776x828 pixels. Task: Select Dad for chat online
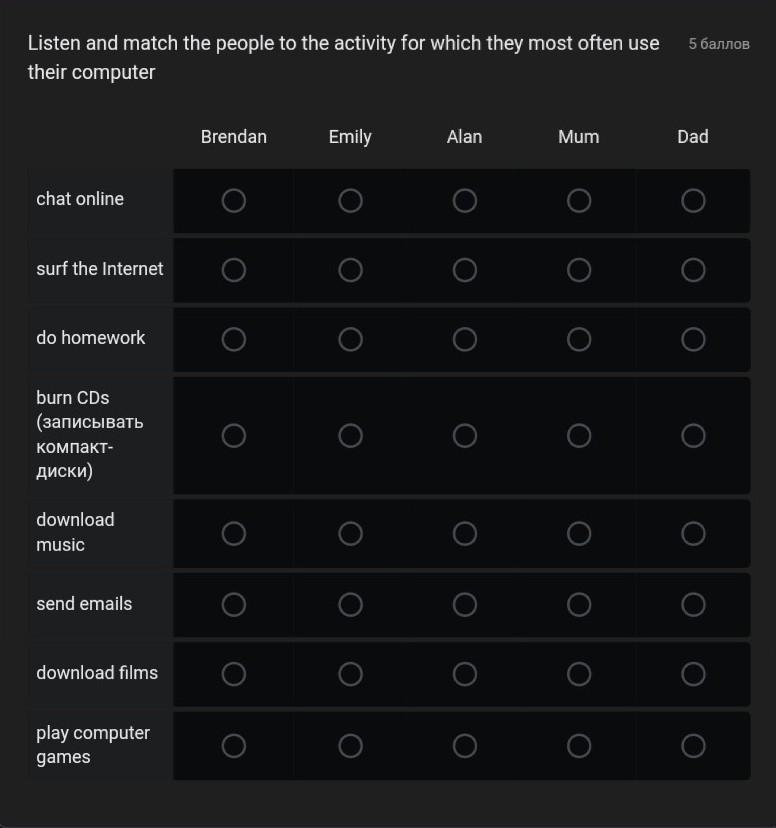693,201
